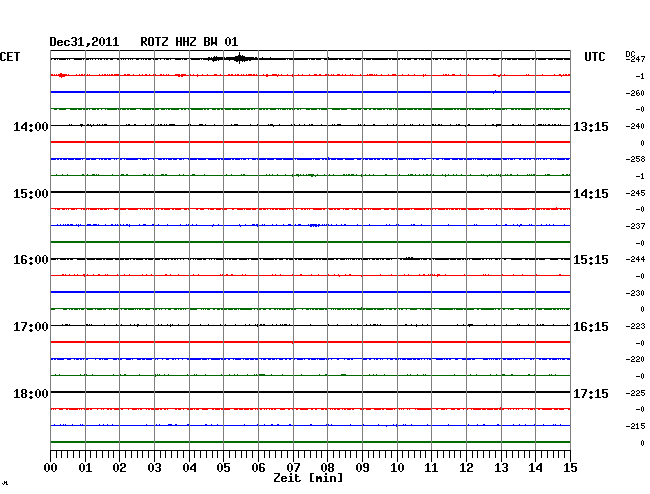
Task: Click the DC offset value "-244"
Action: pyautogui.click(x=635, y=259)
